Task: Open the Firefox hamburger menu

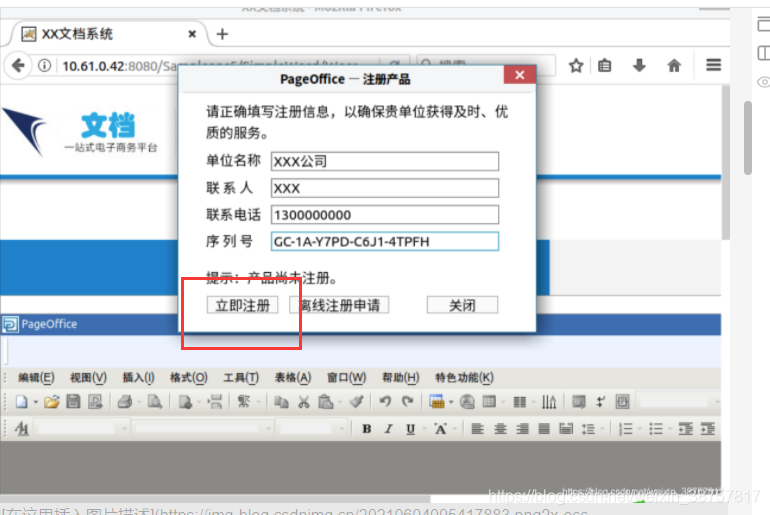Action: (x=714, y=65)
